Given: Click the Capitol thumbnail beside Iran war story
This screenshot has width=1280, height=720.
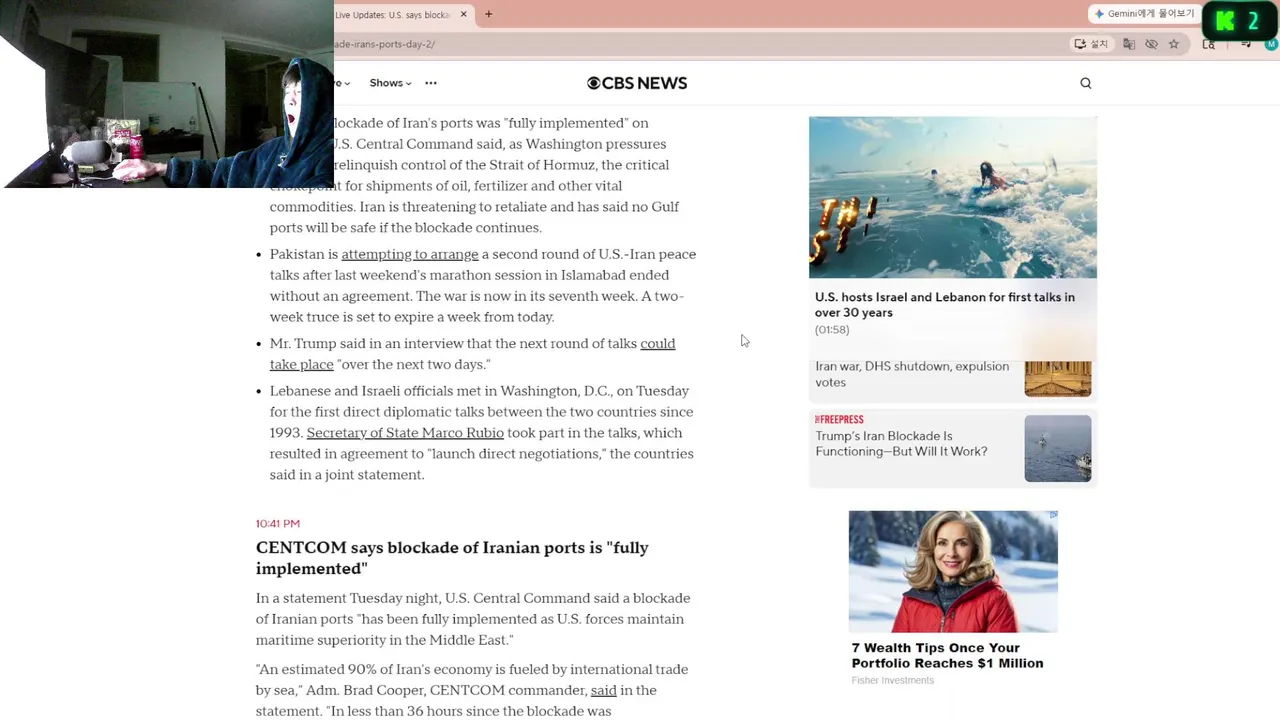Looking at the screenshot, I should pos(1058,378).
